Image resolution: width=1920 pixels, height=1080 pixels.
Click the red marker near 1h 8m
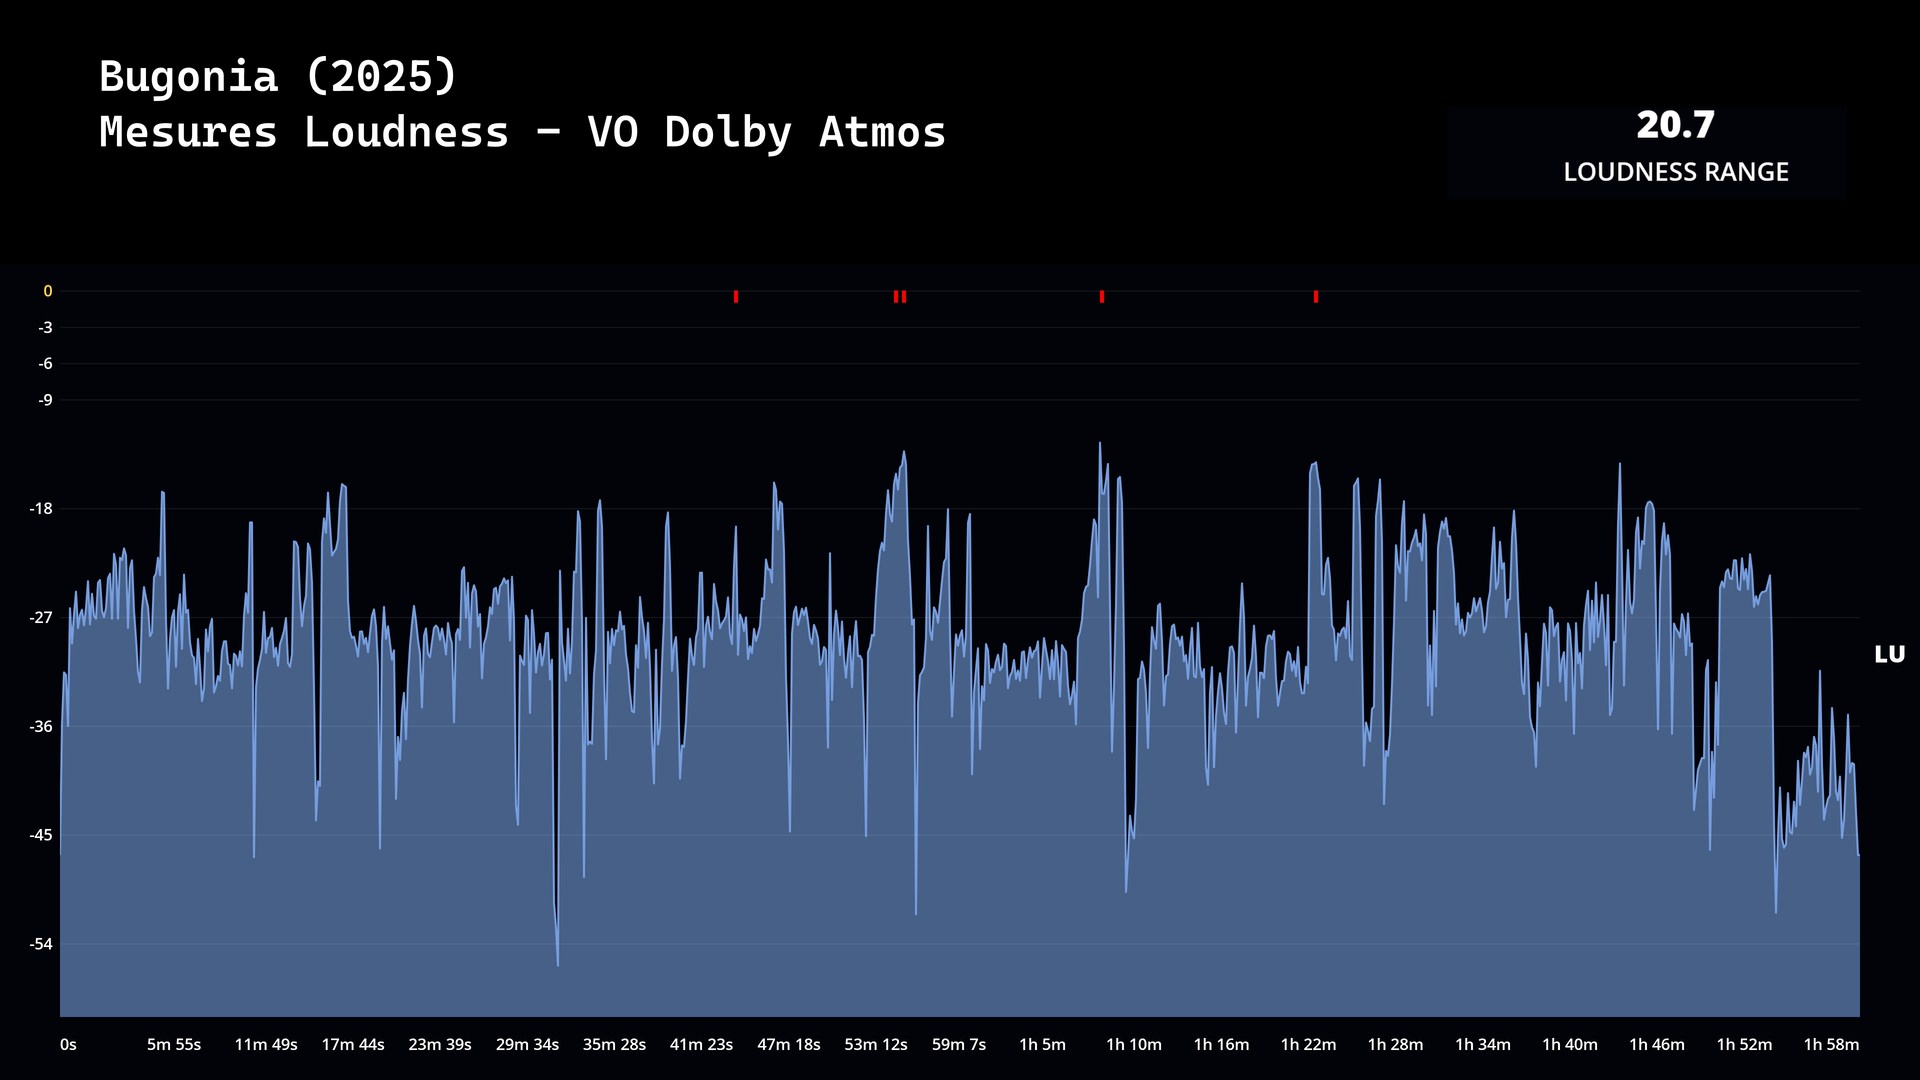pyautogui.click(x=1102, y=297)
